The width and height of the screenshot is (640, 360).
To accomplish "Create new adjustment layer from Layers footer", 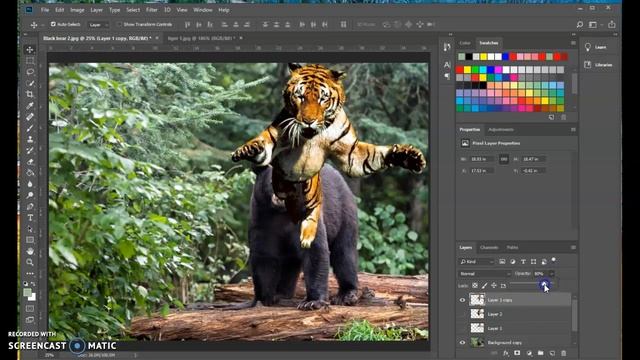I will point(529,353).
